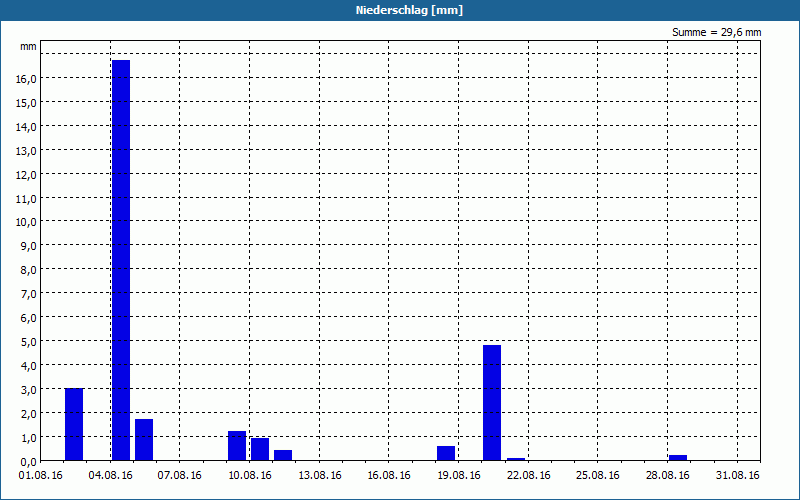Viewport: 800px width, 500px height.
Task: Select the '16,0' y-axis value
Action: (x=28, y=79)
